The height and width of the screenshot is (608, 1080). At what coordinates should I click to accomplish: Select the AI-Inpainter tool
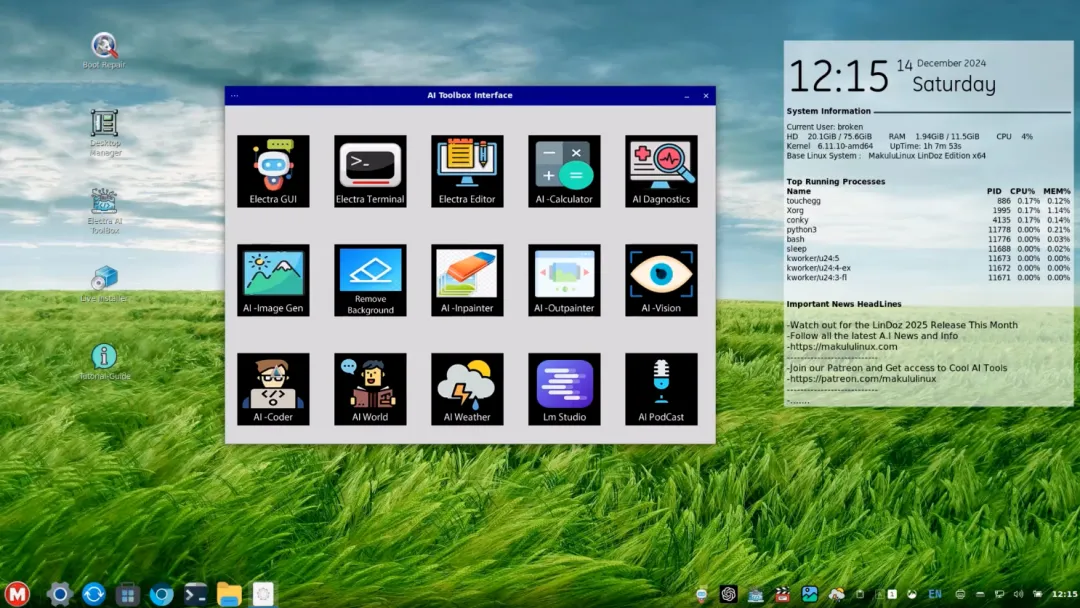tap(467, 280)
